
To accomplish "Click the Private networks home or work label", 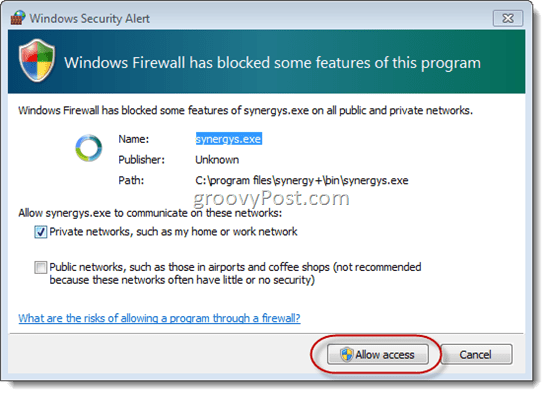I will (173, 232).
